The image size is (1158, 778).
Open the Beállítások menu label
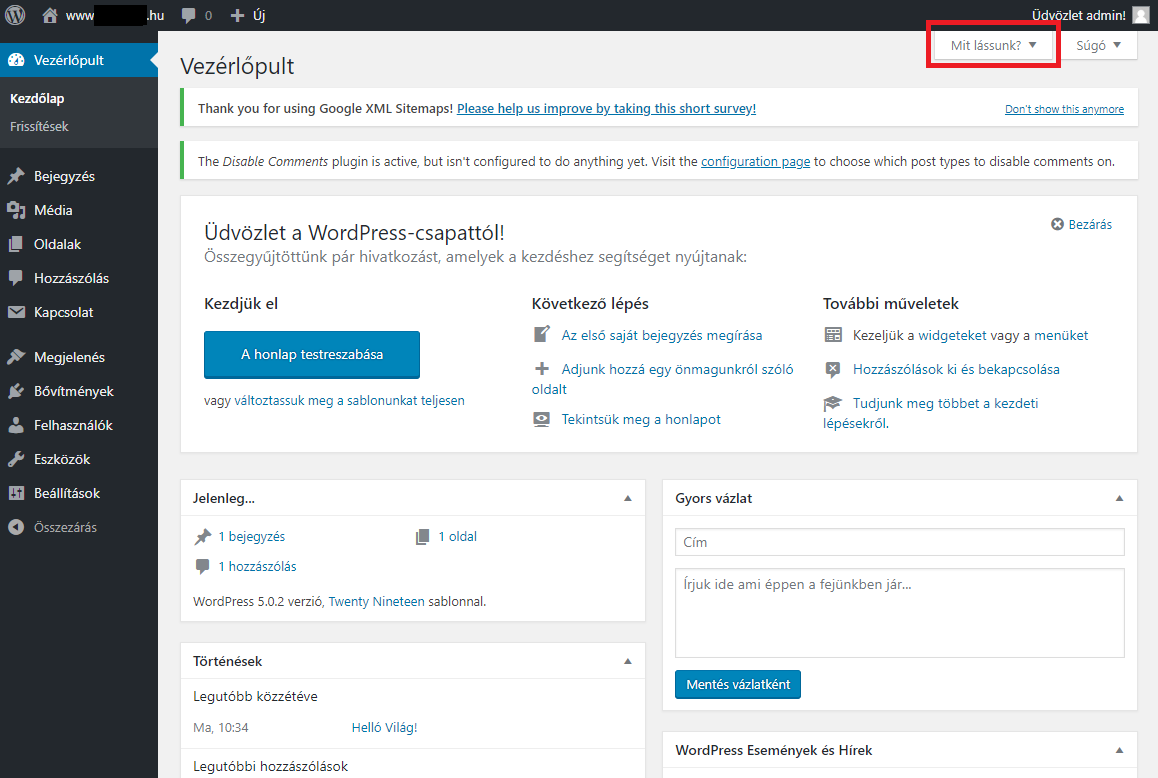tap(66, 493)
